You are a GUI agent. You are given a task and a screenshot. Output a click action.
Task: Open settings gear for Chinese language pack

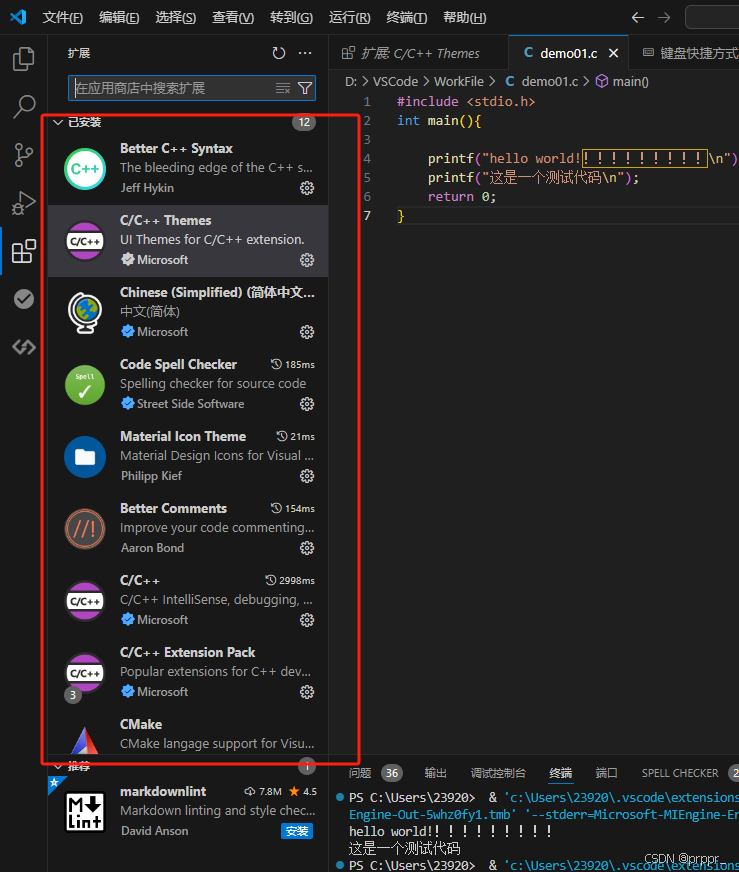[307, 332]
